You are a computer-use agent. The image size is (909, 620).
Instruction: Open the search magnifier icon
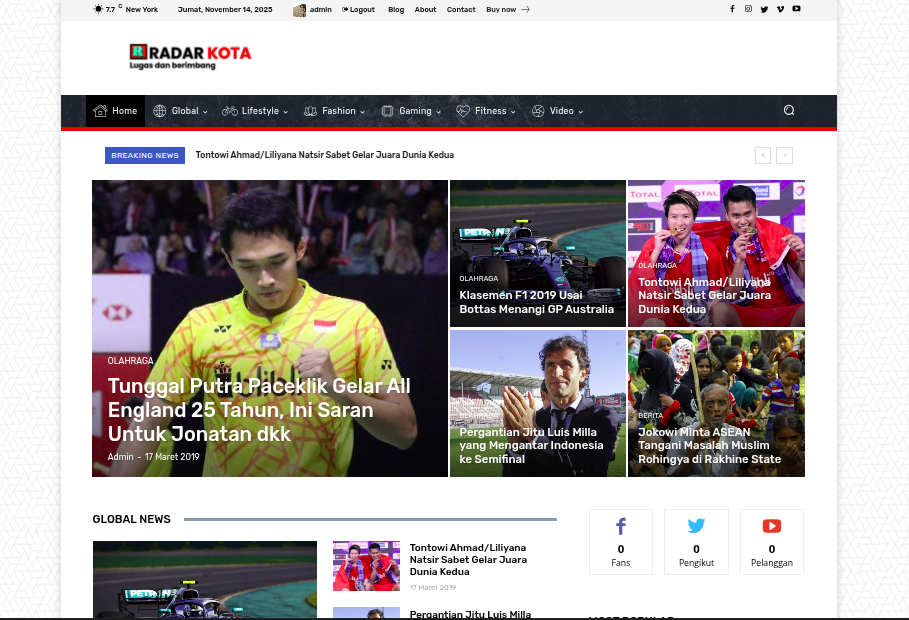tap(789, 111)
